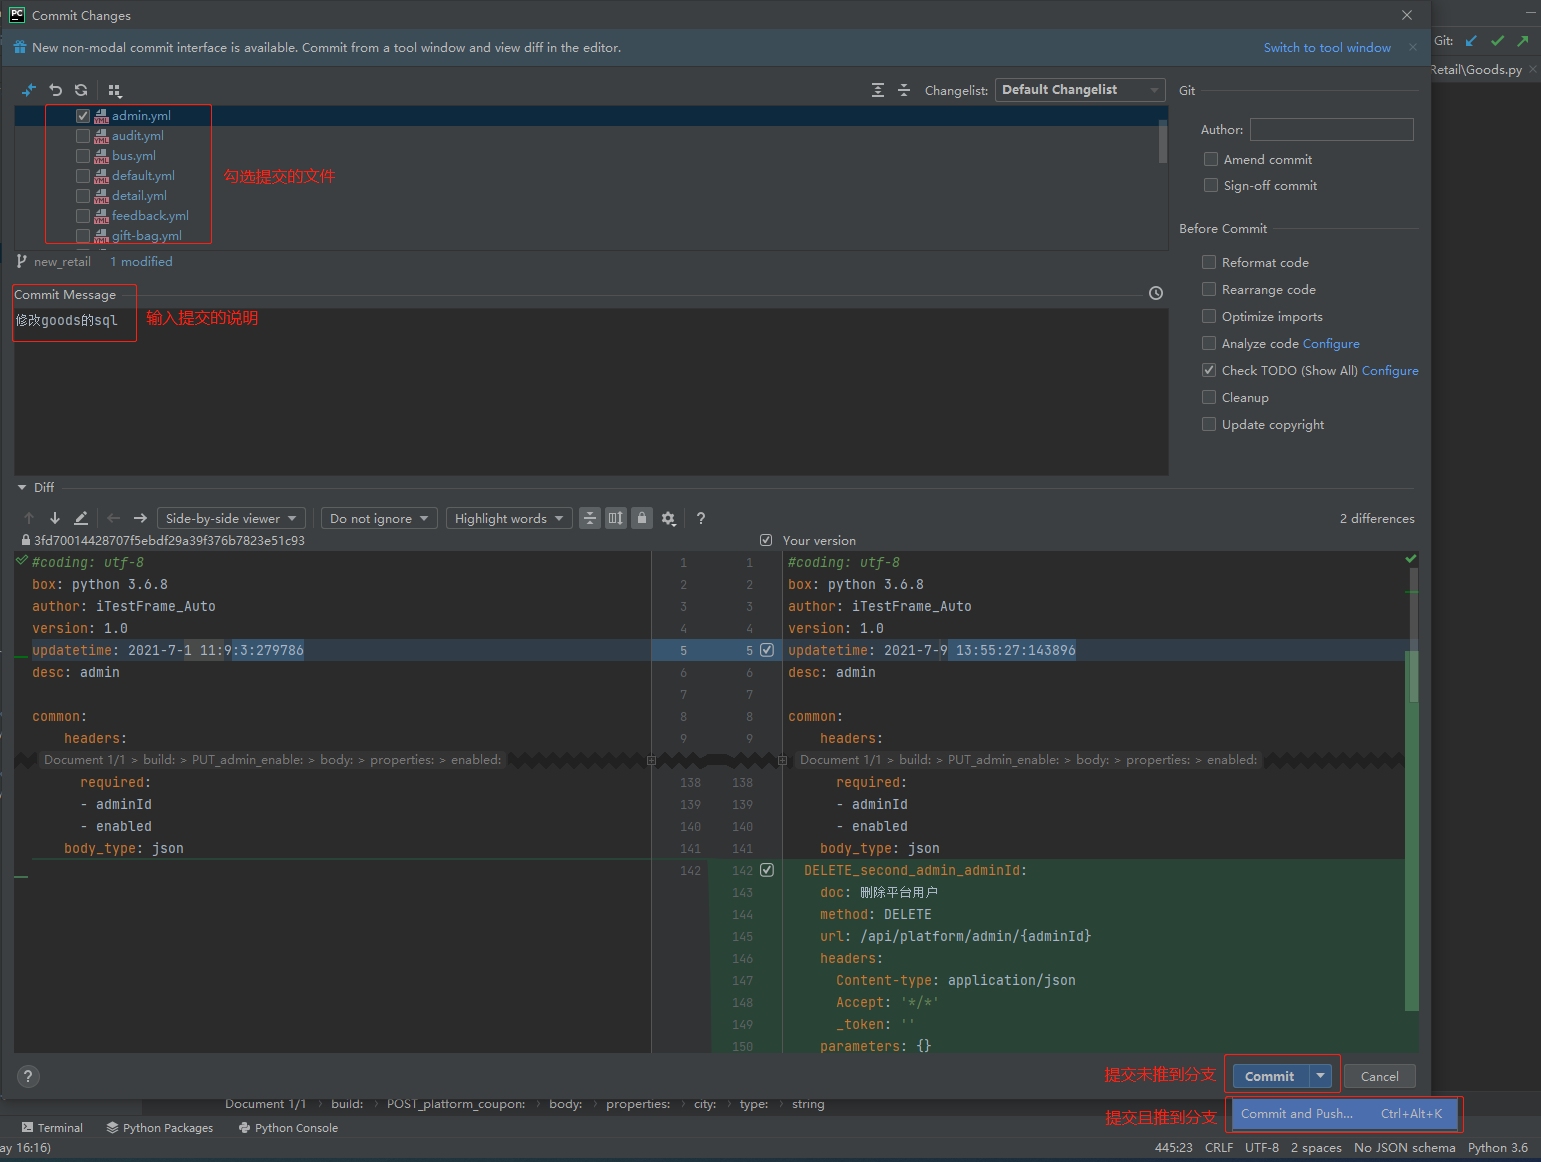Enable Reformat code checkbox

pos(1209,262)
